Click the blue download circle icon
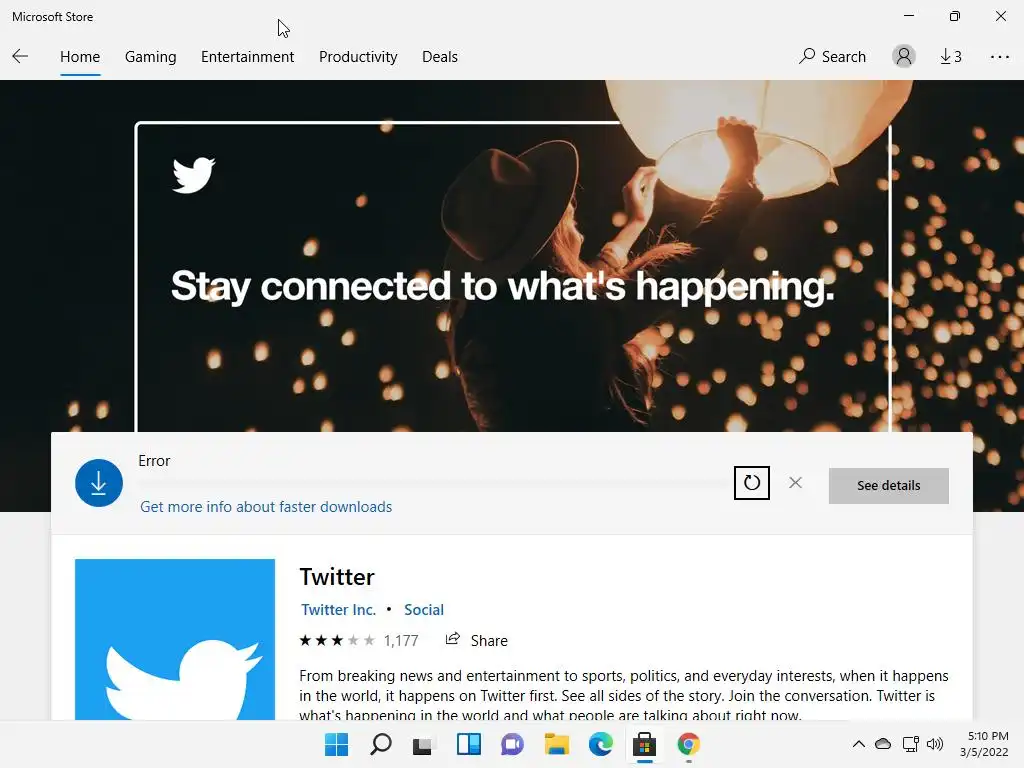The image size is (1024, 768). coord(99,483)
